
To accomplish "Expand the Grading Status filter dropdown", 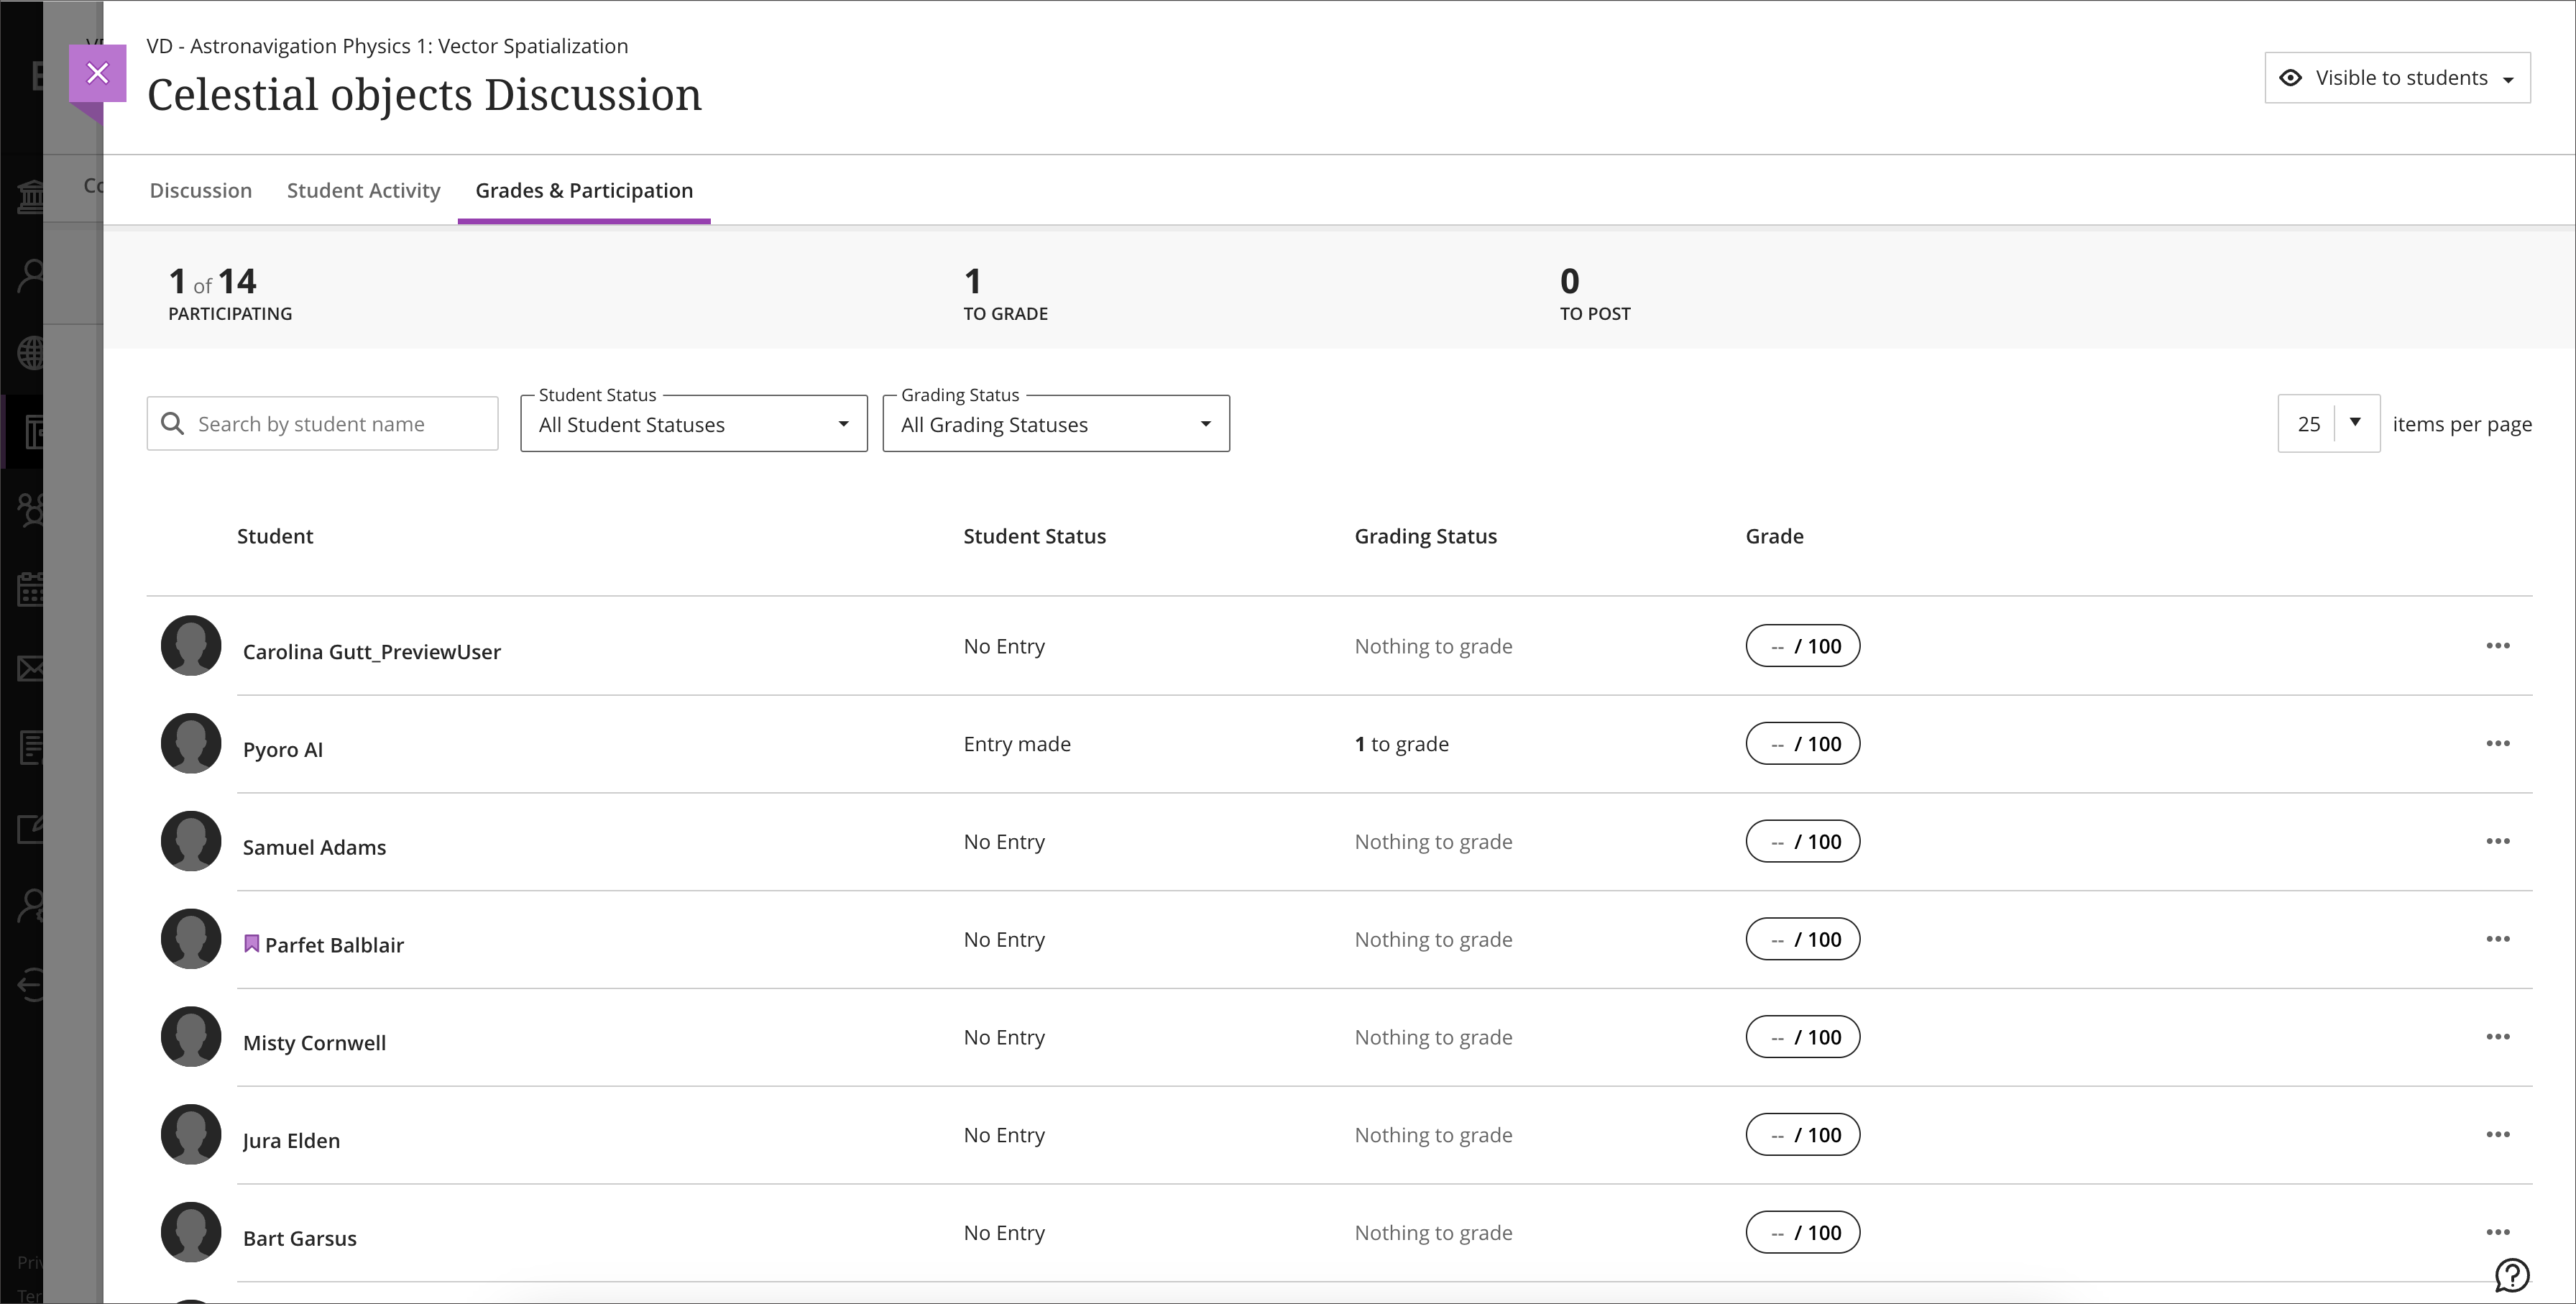I will 1055,424.
